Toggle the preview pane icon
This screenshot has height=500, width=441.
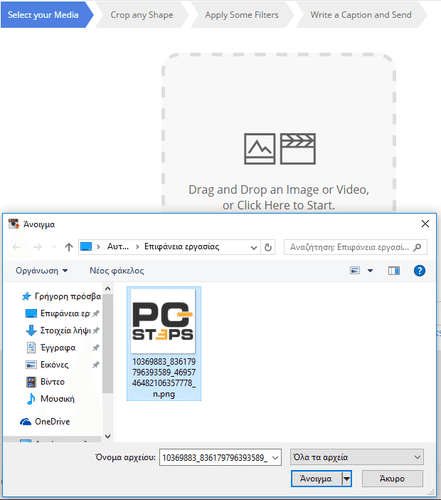pos(394,270)
